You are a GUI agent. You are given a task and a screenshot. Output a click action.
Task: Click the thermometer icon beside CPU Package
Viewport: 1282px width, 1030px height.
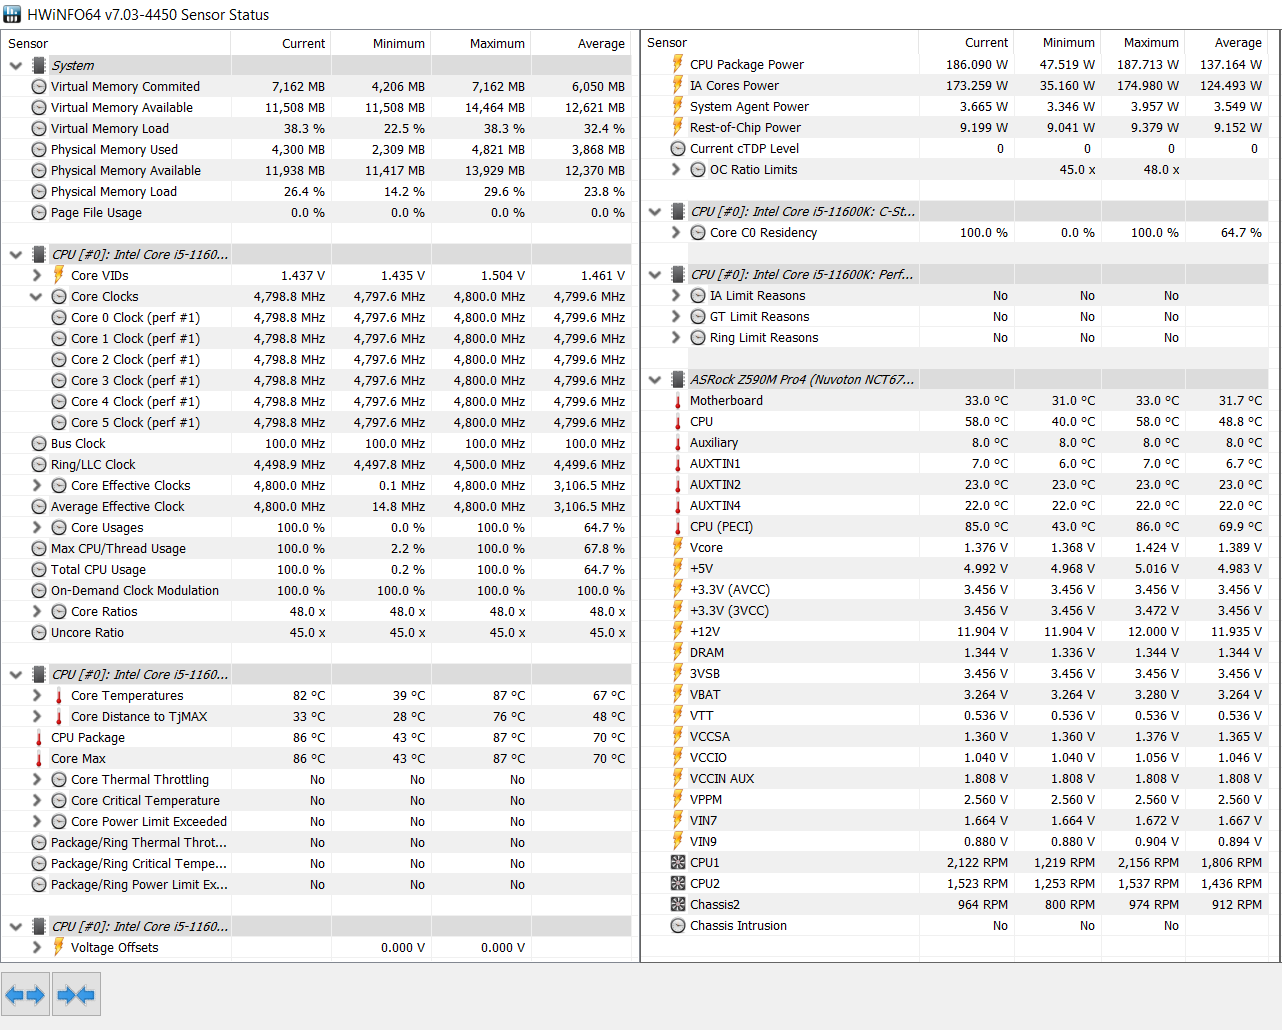coord(39,737)
